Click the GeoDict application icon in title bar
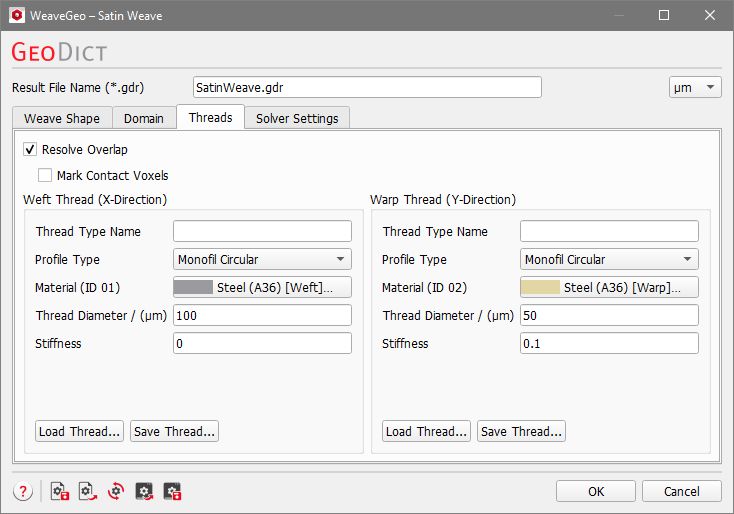The height and width of the screenshot is (514, 734). (x=17, y=15)
